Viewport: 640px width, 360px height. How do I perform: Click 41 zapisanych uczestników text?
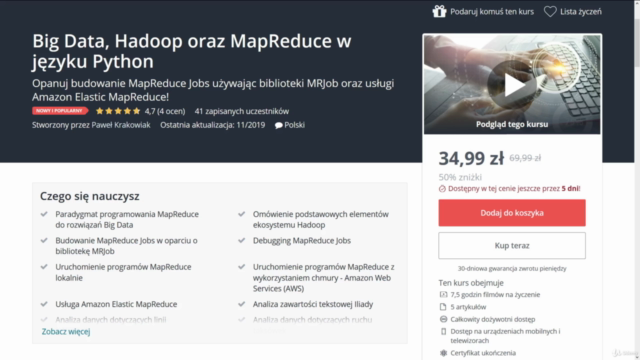pos(242,111)
